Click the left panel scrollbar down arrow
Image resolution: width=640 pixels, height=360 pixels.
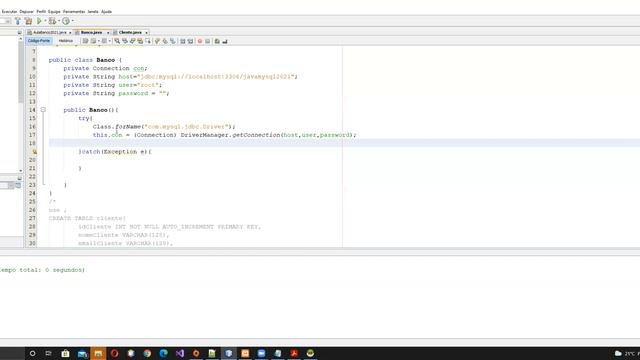pyautogui.click(x=20, y=171)
